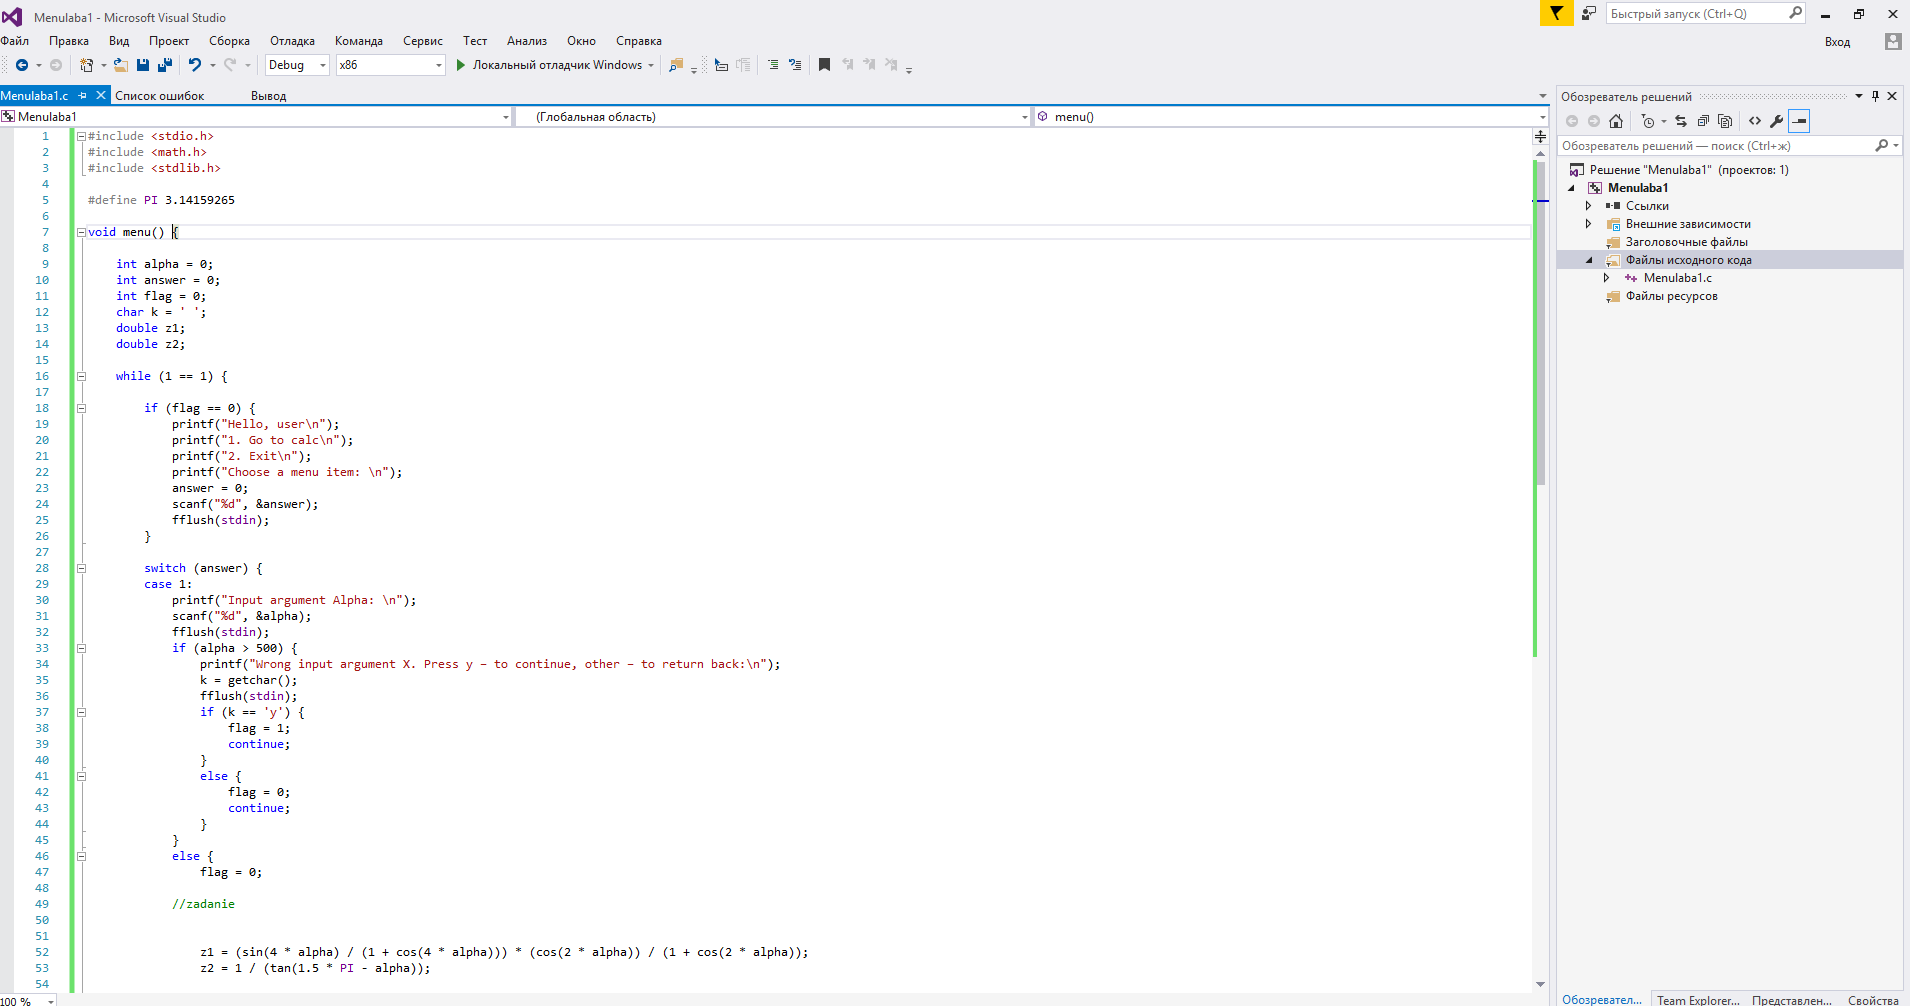Open the Send Feedback icon
1910x1006 pixels.
coord(1588,13)
